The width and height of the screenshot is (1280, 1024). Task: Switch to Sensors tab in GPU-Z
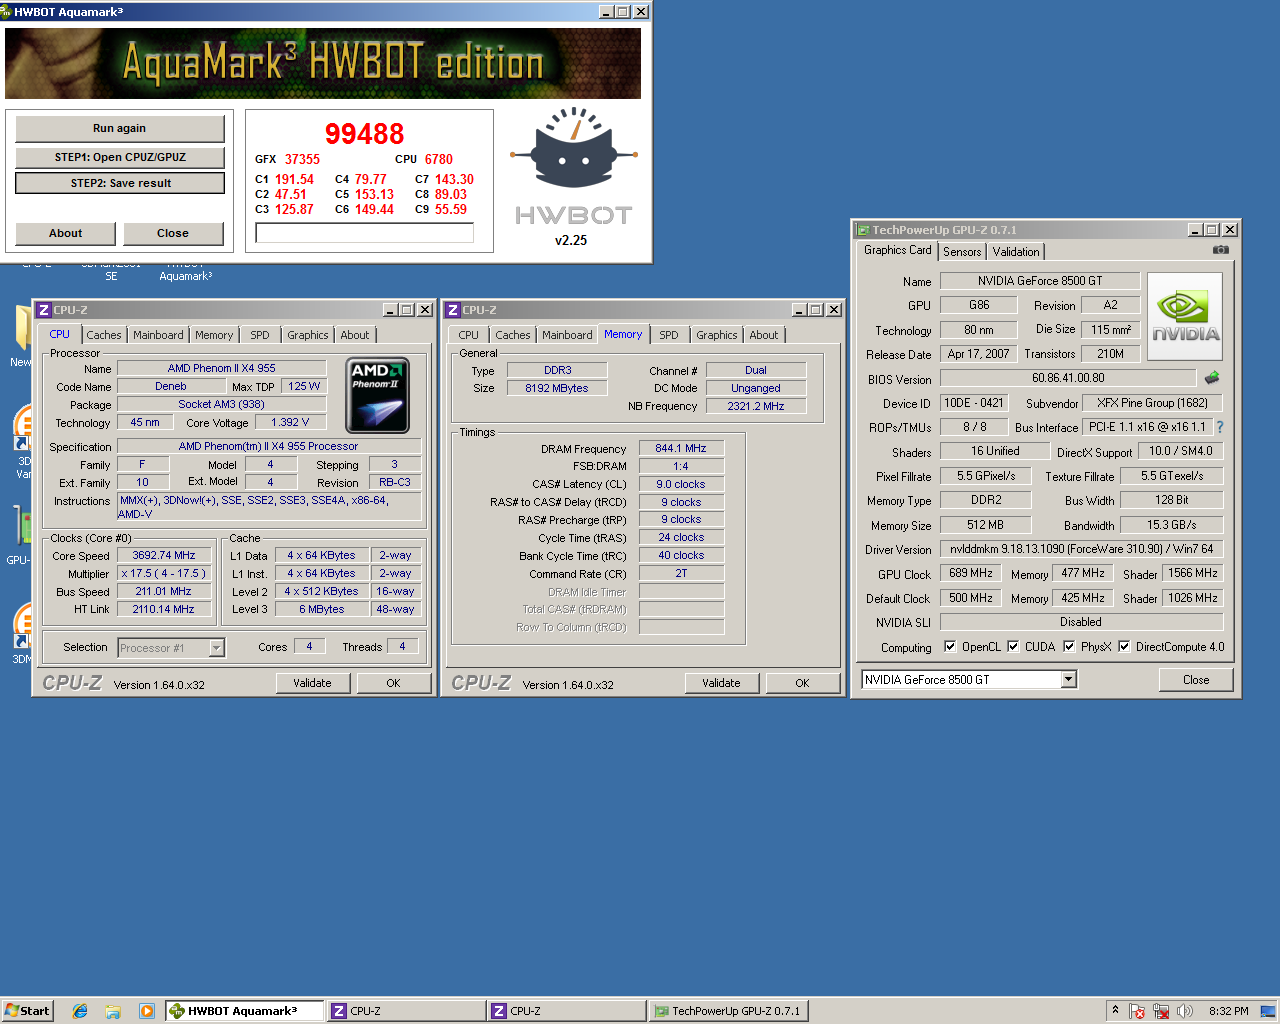click(x=962, y=252)
